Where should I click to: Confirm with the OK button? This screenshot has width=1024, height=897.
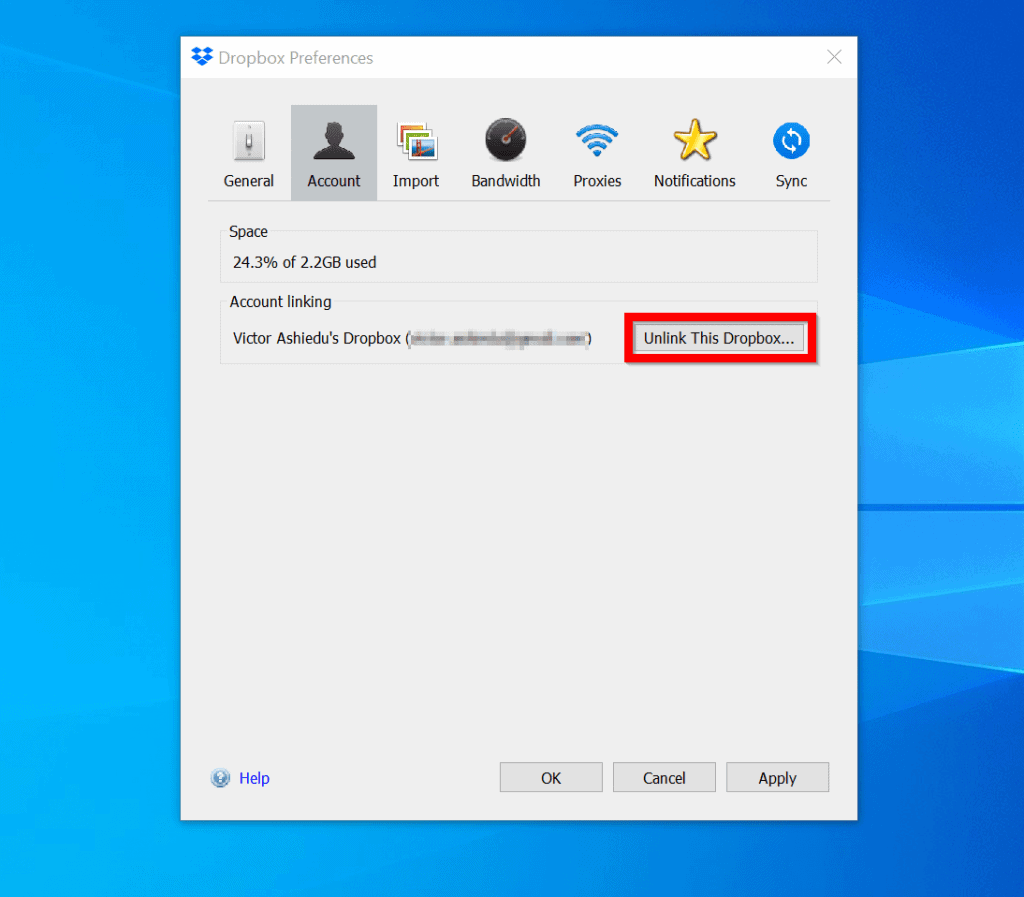click(x=551, y=778)
